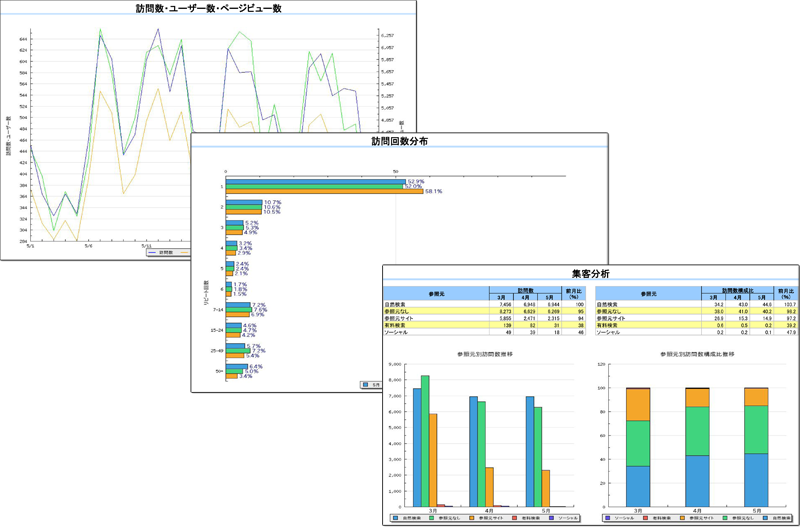Select the highlighted 有料検索 row in the left table

[x=484, y=325]
